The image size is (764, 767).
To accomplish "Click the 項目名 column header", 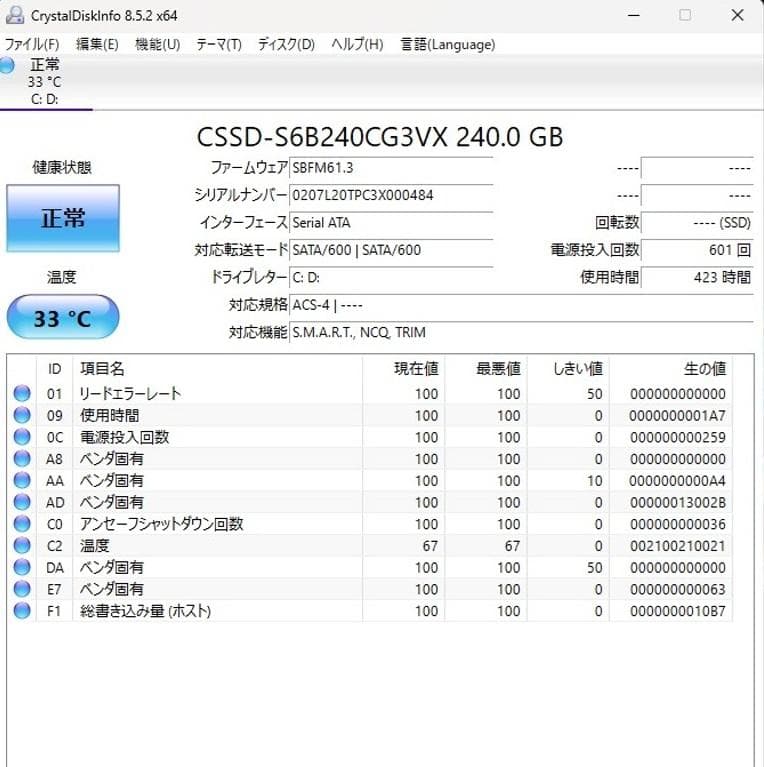I will pyautogui.click(x=218, y=369).
